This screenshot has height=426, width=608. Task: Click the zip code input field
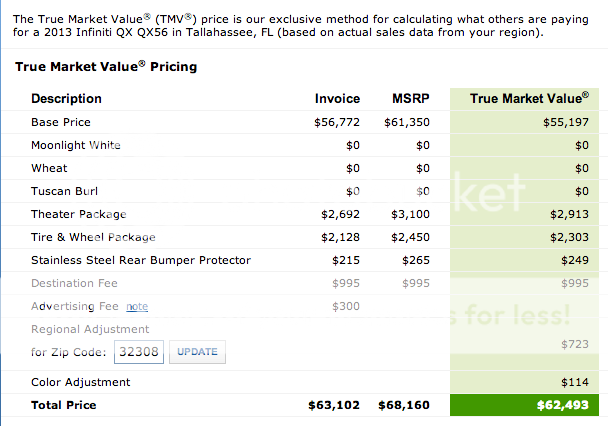tap(139, 352)
